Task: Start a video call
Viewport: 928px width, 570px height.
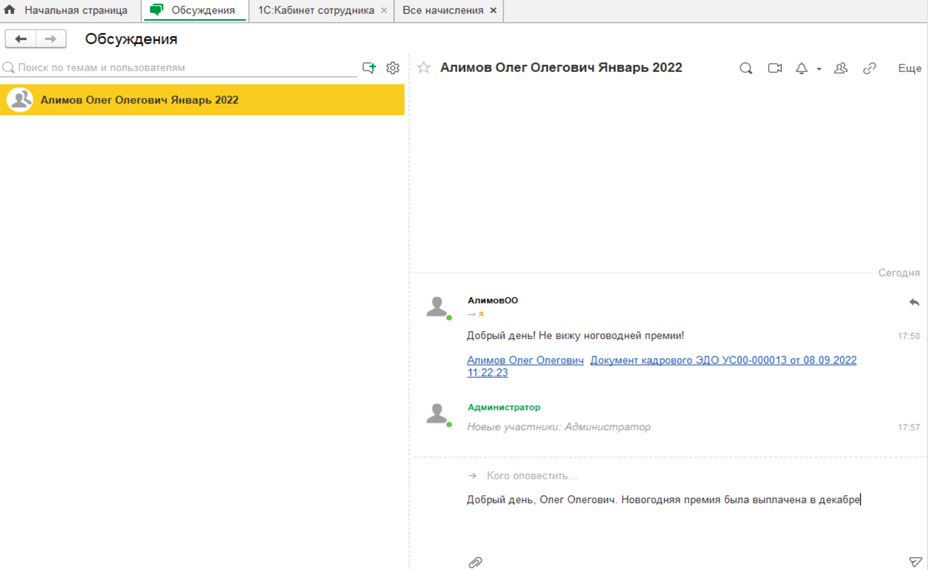Action: pos(775,69)
